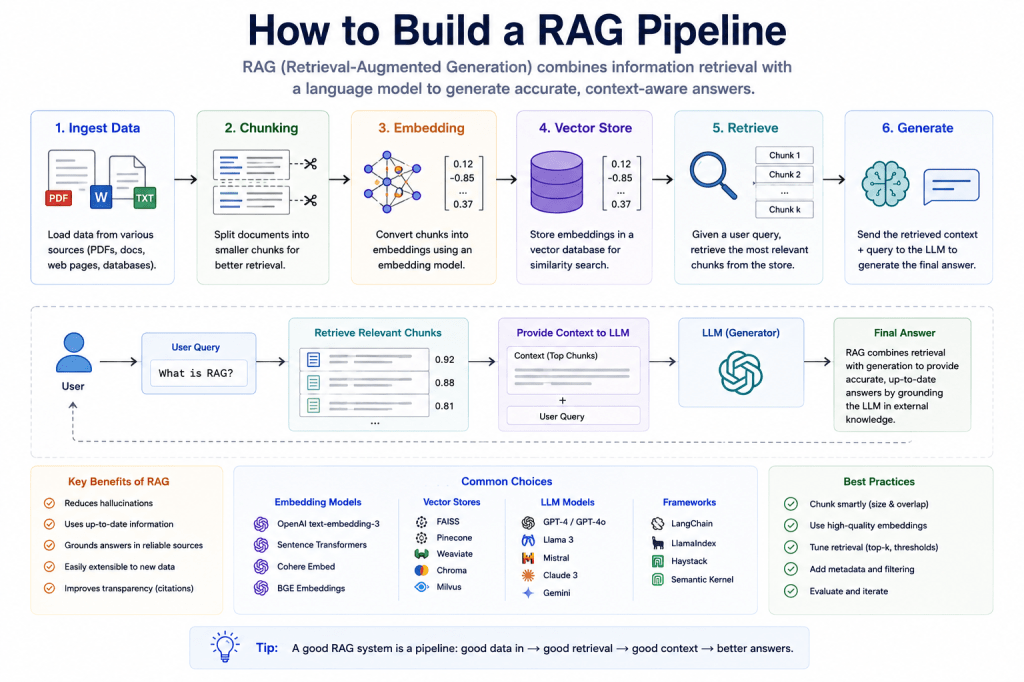Screen dimensions: 1024x682
Task: Click the OpenAI logo in LLM (Generator)
Action: 741,372
